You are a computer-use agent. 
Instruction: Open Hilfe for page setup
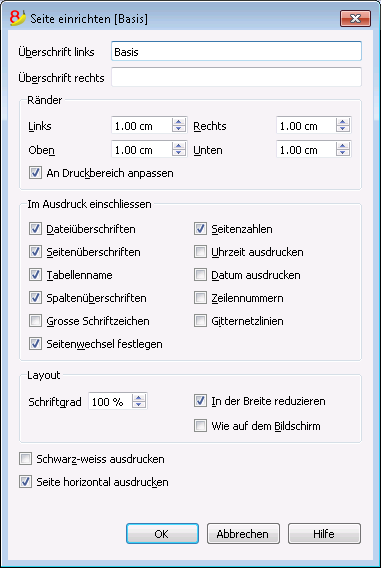tap(324, 534)
